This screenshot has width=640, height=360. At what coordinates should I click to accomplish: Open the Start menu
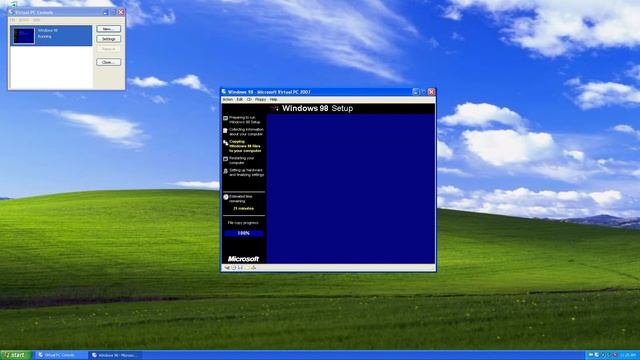tap(15, 355)
